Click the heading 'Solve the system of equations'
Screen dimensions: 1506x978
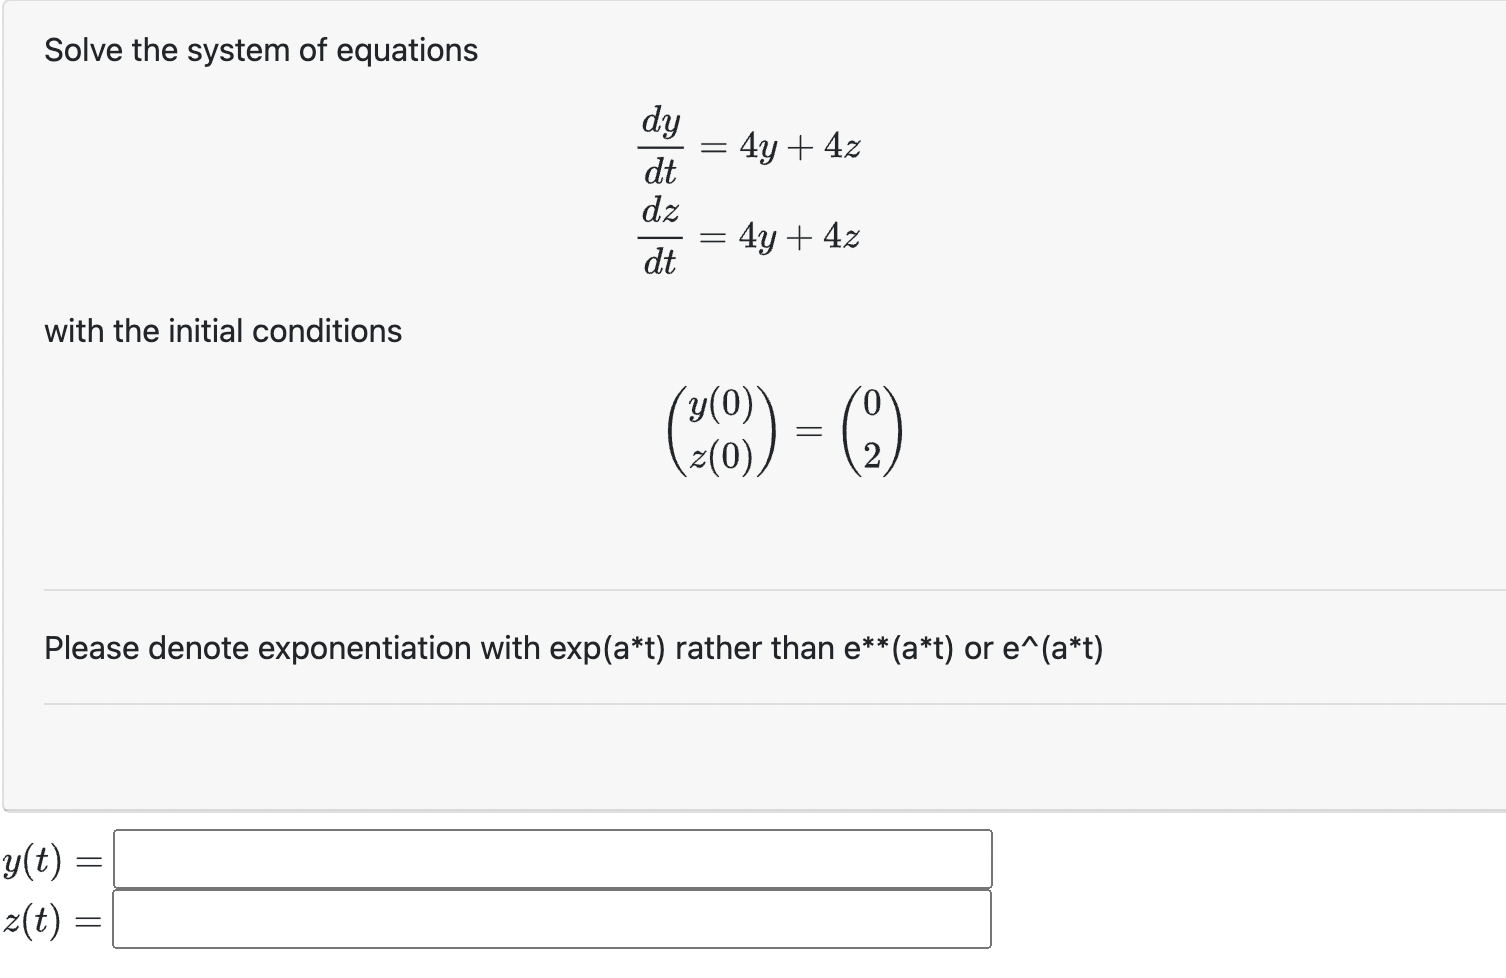click(x=260, y=50)
